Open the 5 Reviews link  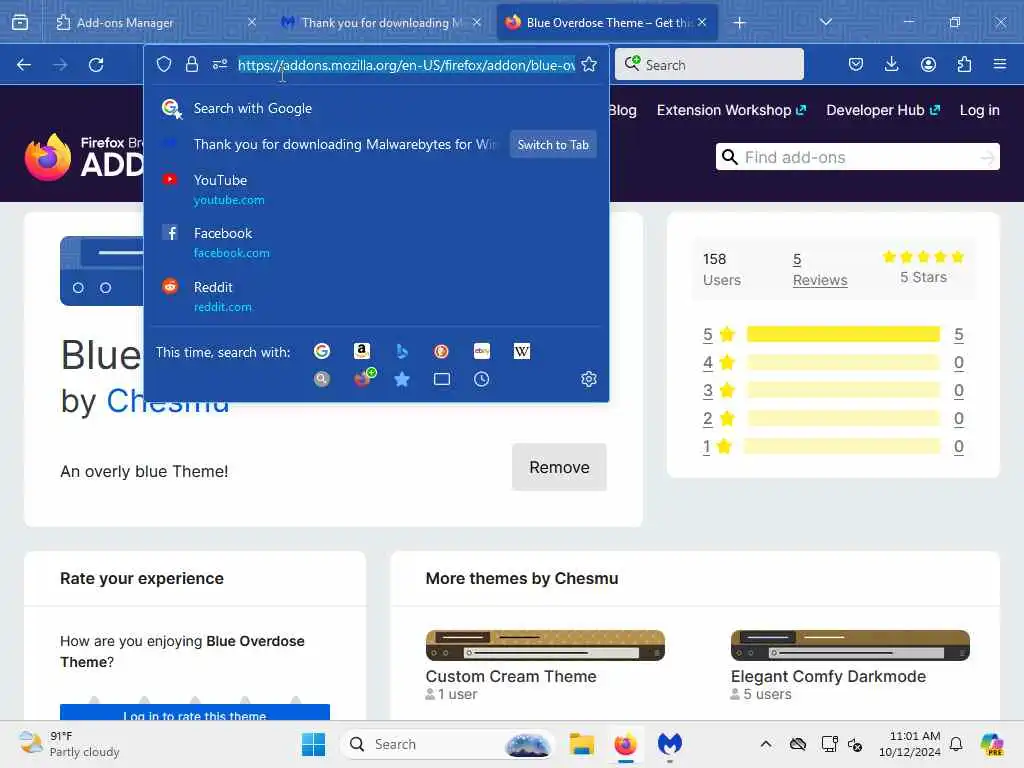click(820, 269)
